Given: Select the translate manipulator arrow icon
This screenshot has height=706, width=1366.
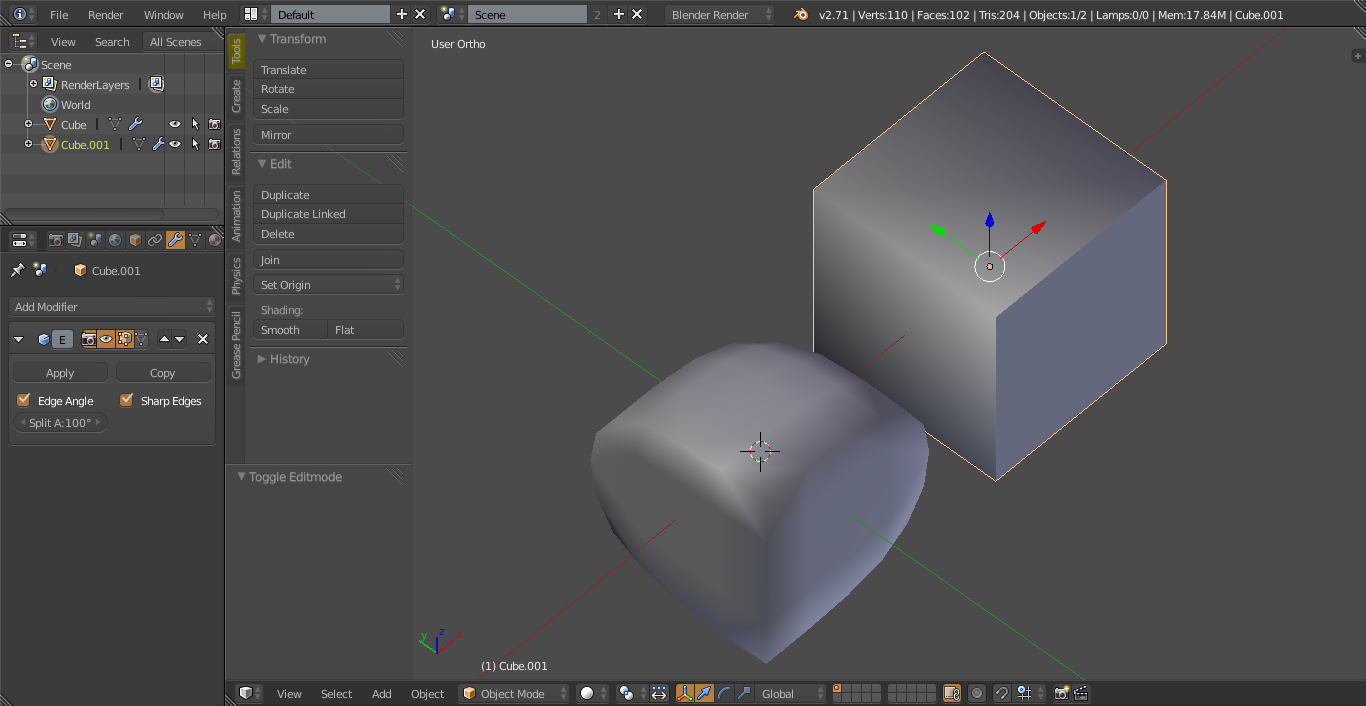Looking at the screenshot, I should pos(705,693).
